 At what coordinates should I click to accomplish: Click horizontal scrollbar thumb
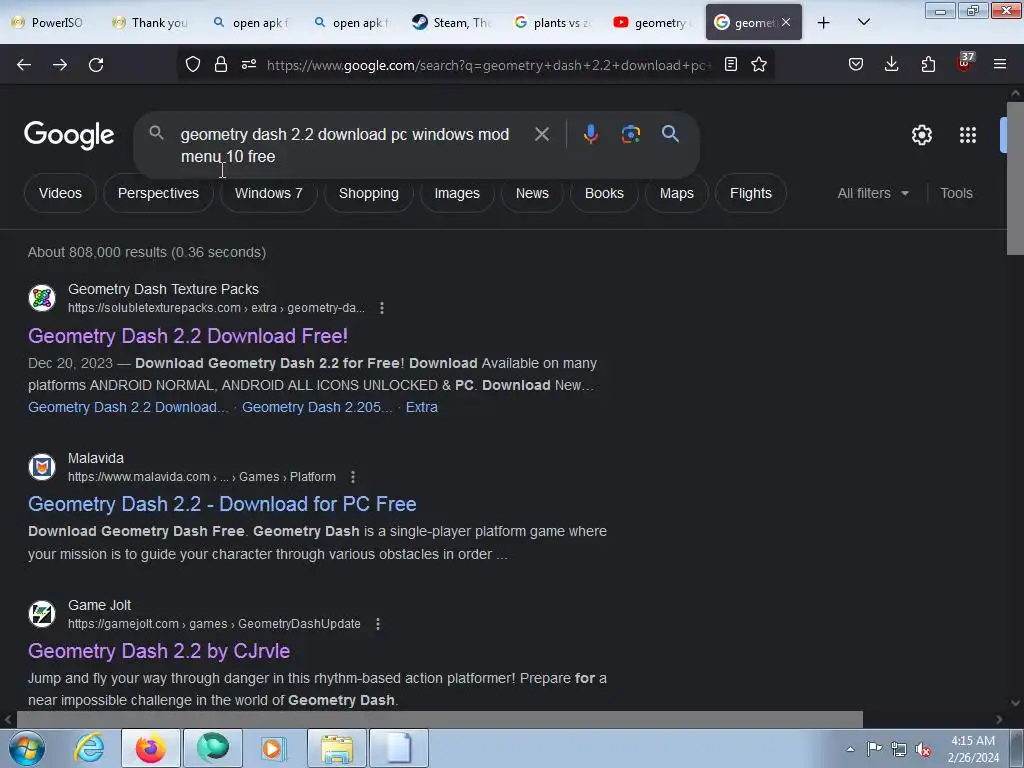(440, 719)
